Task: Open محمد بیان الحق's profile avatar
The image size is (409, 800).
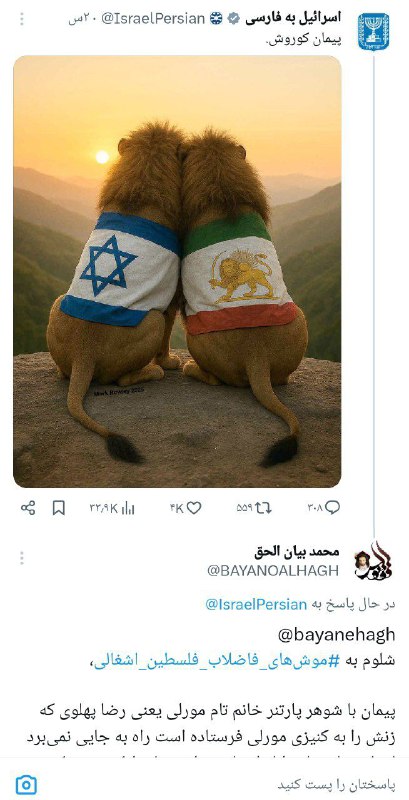Action: (373, 562)
